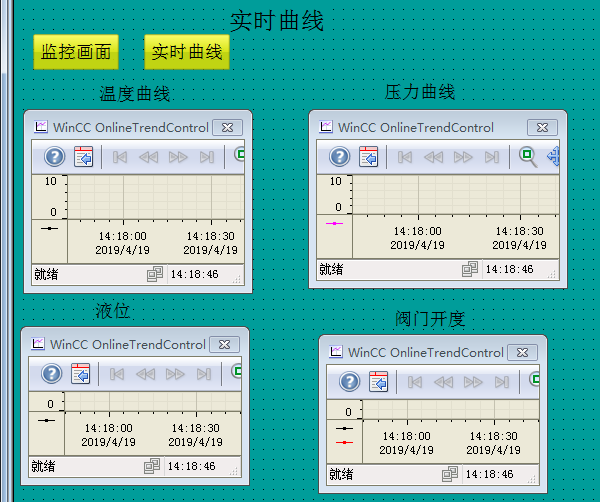The width and height of the screenshot is (600, 502).
Task: Go to next record in 温度曲线 control
Action: click(178, 157)
